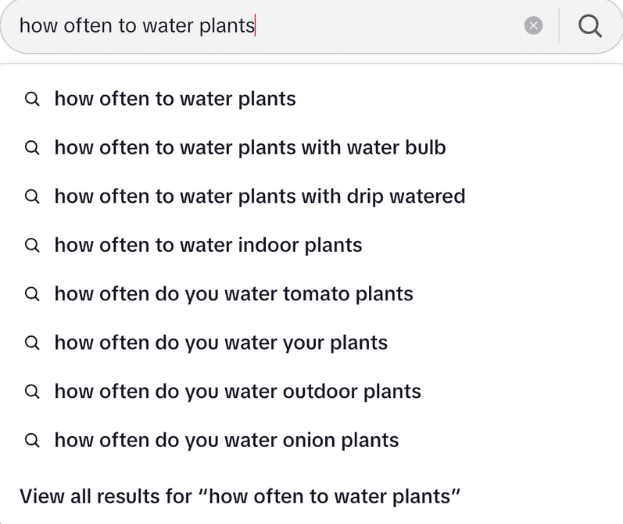
Task: Click magnifier icon beside indoor plants suggestion
Action: click(32, 245)
